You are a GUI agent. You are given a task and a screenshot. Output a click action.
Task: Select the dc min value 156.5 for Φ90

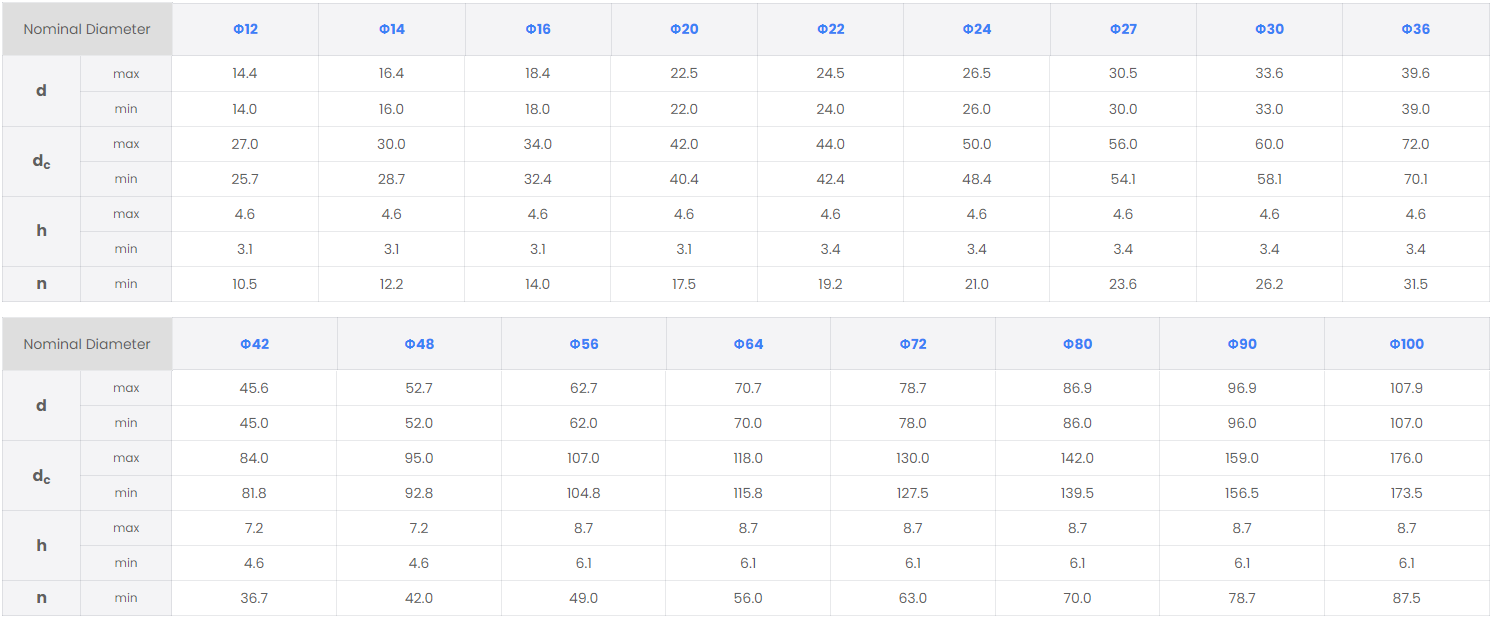[1242, 494]
